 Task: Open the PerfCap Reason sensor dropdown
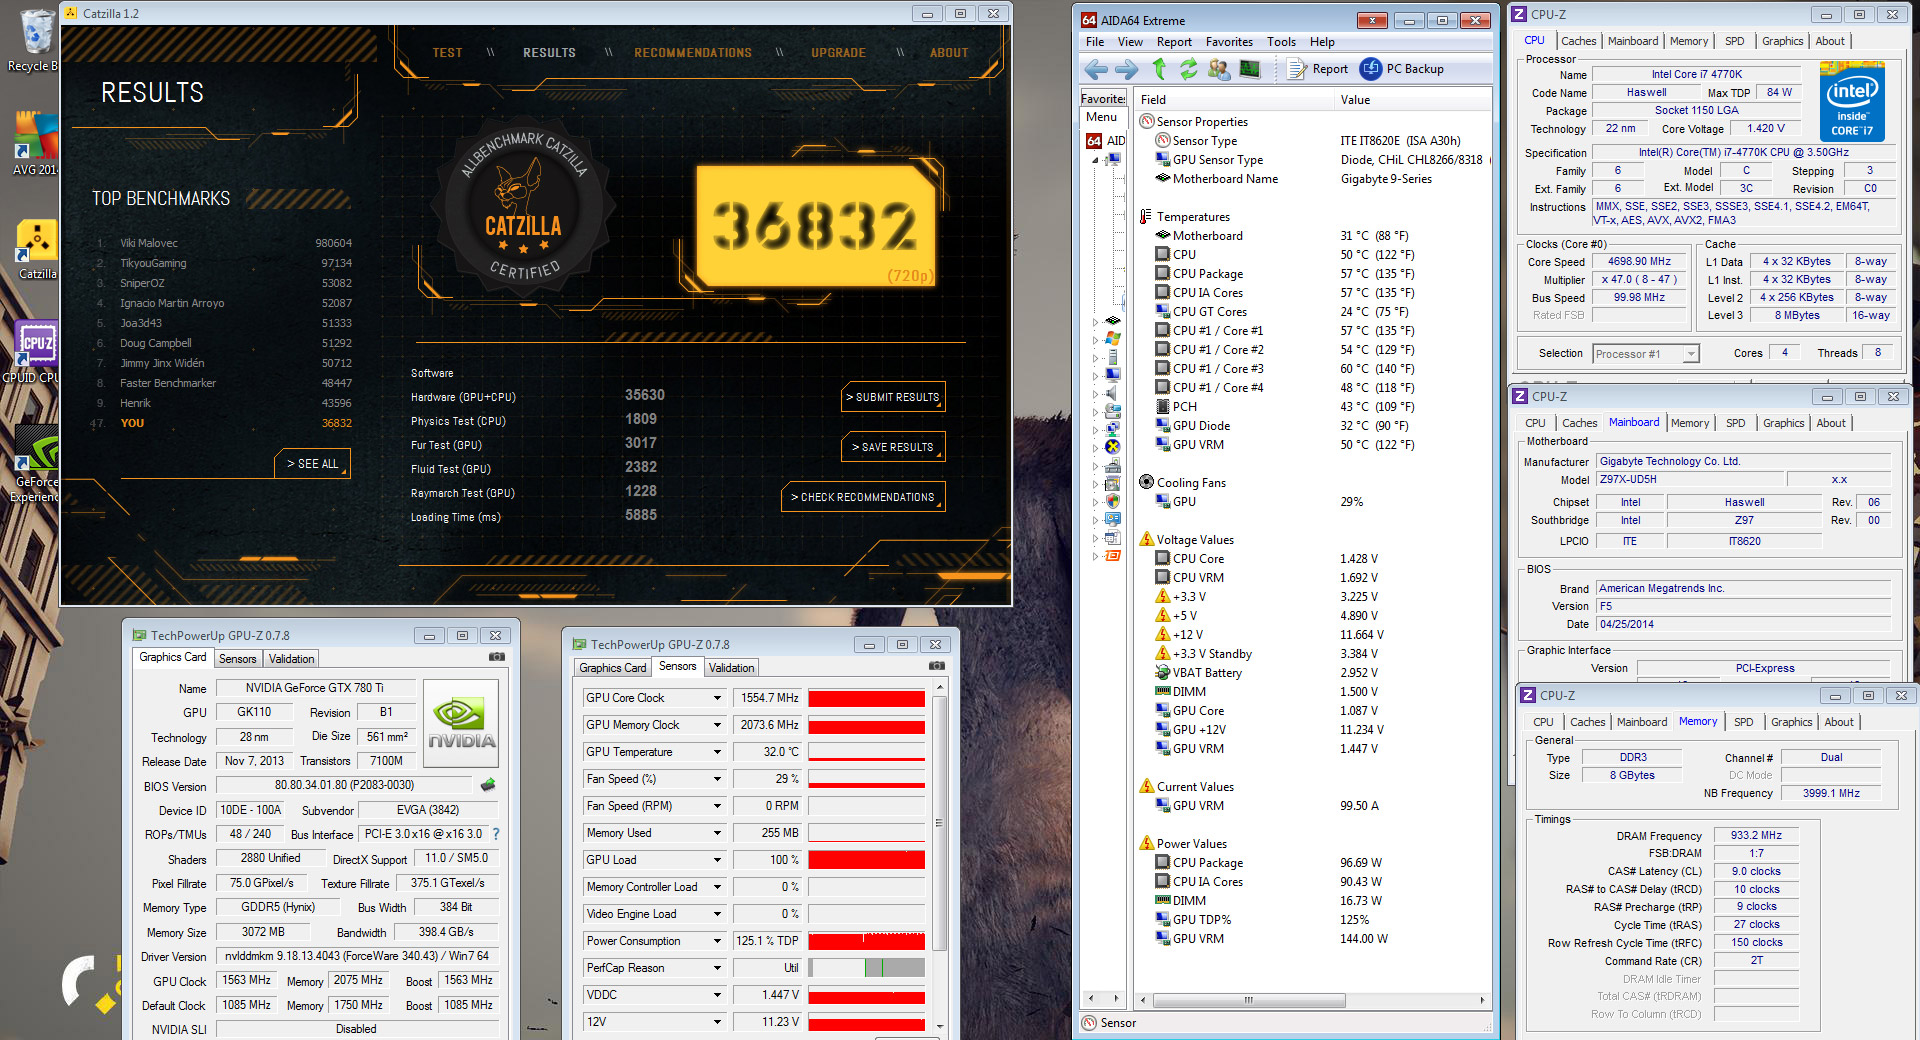coord(717,968)
